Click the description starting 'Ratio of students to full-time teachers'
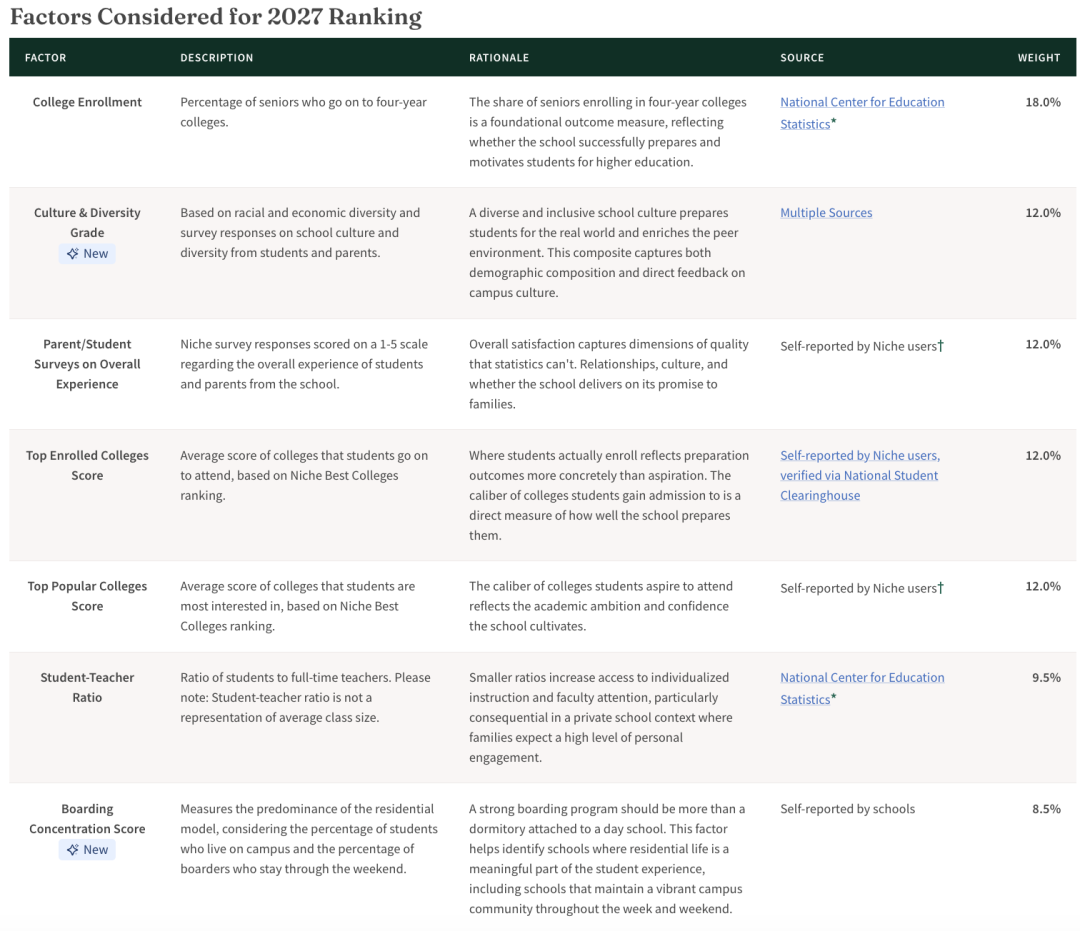 (306, 698)
